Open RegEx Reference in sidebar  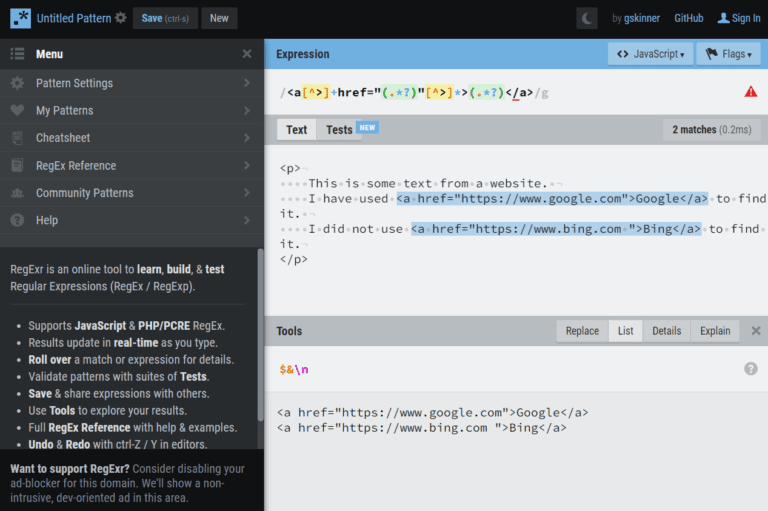(x=130, y=166)
